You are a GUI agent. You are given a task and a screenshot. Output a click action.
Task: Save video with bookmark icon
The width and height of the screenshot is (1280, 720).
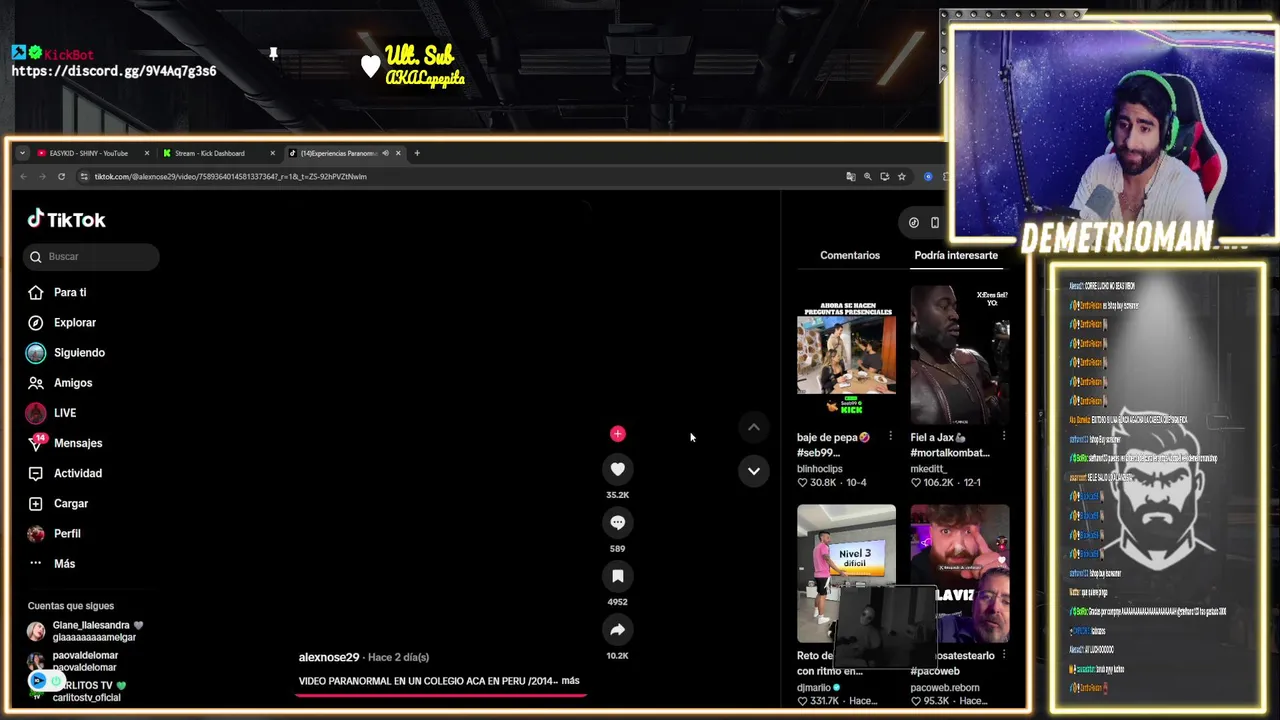(x=617, y=576)
